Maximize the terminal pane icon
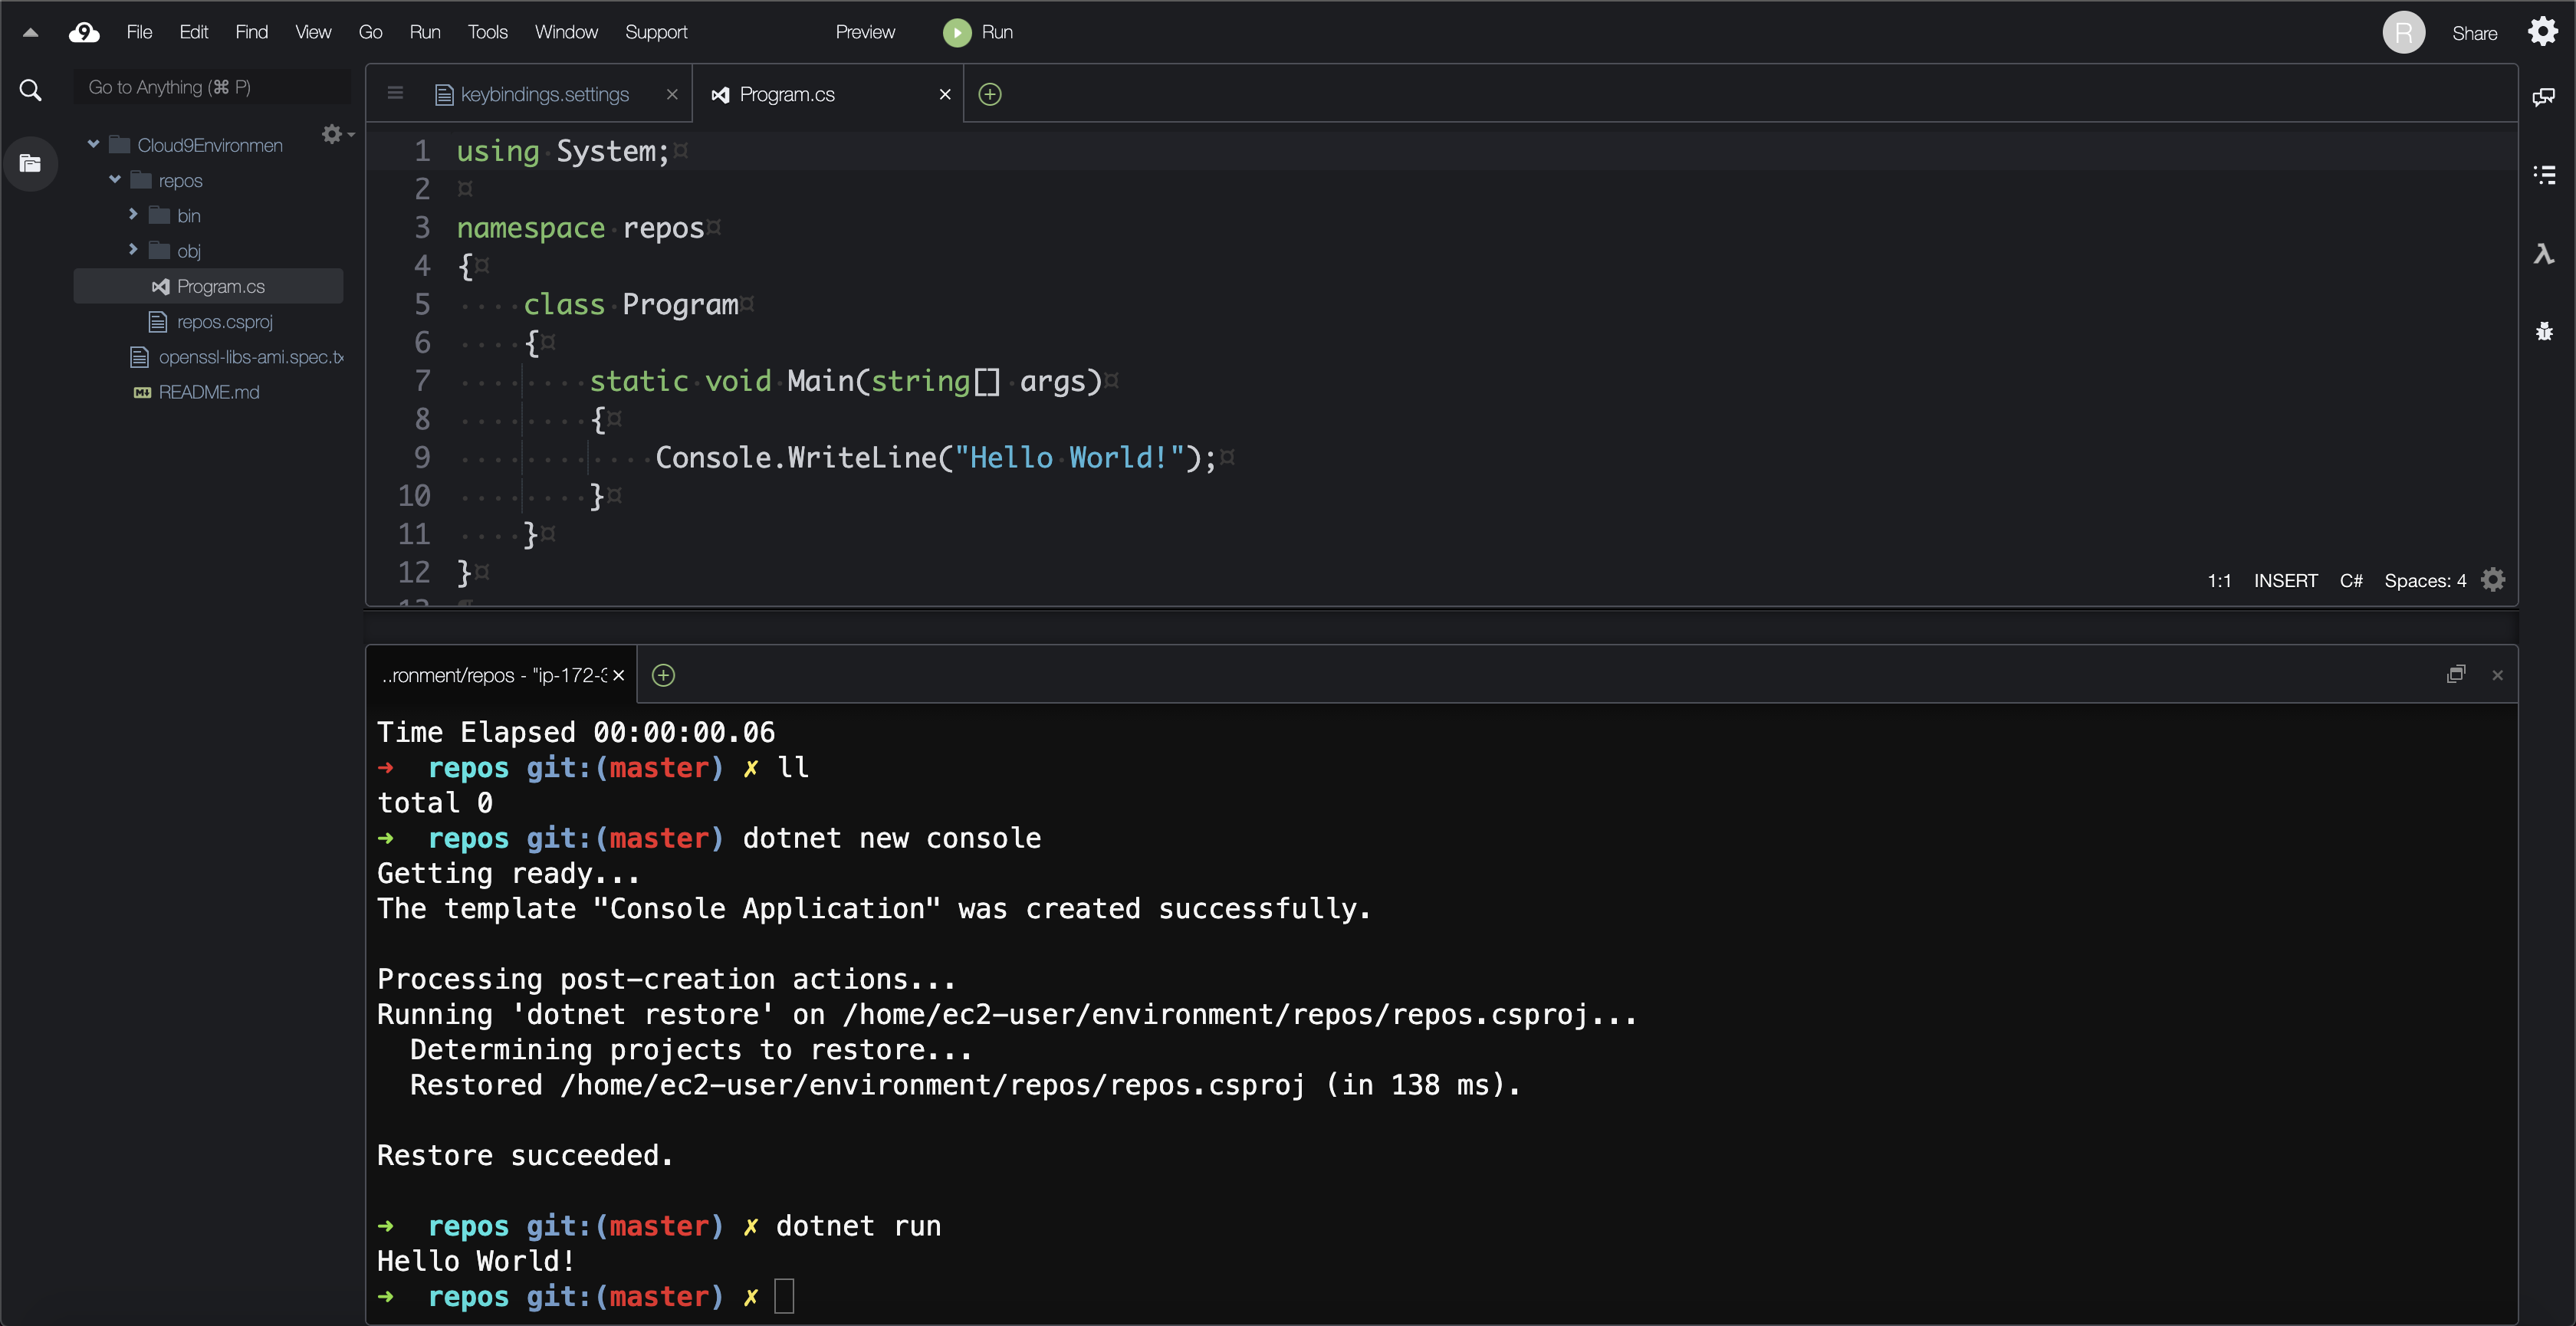The height and width of the screenshot is (1326, 2576). [x=2456, y=674]
